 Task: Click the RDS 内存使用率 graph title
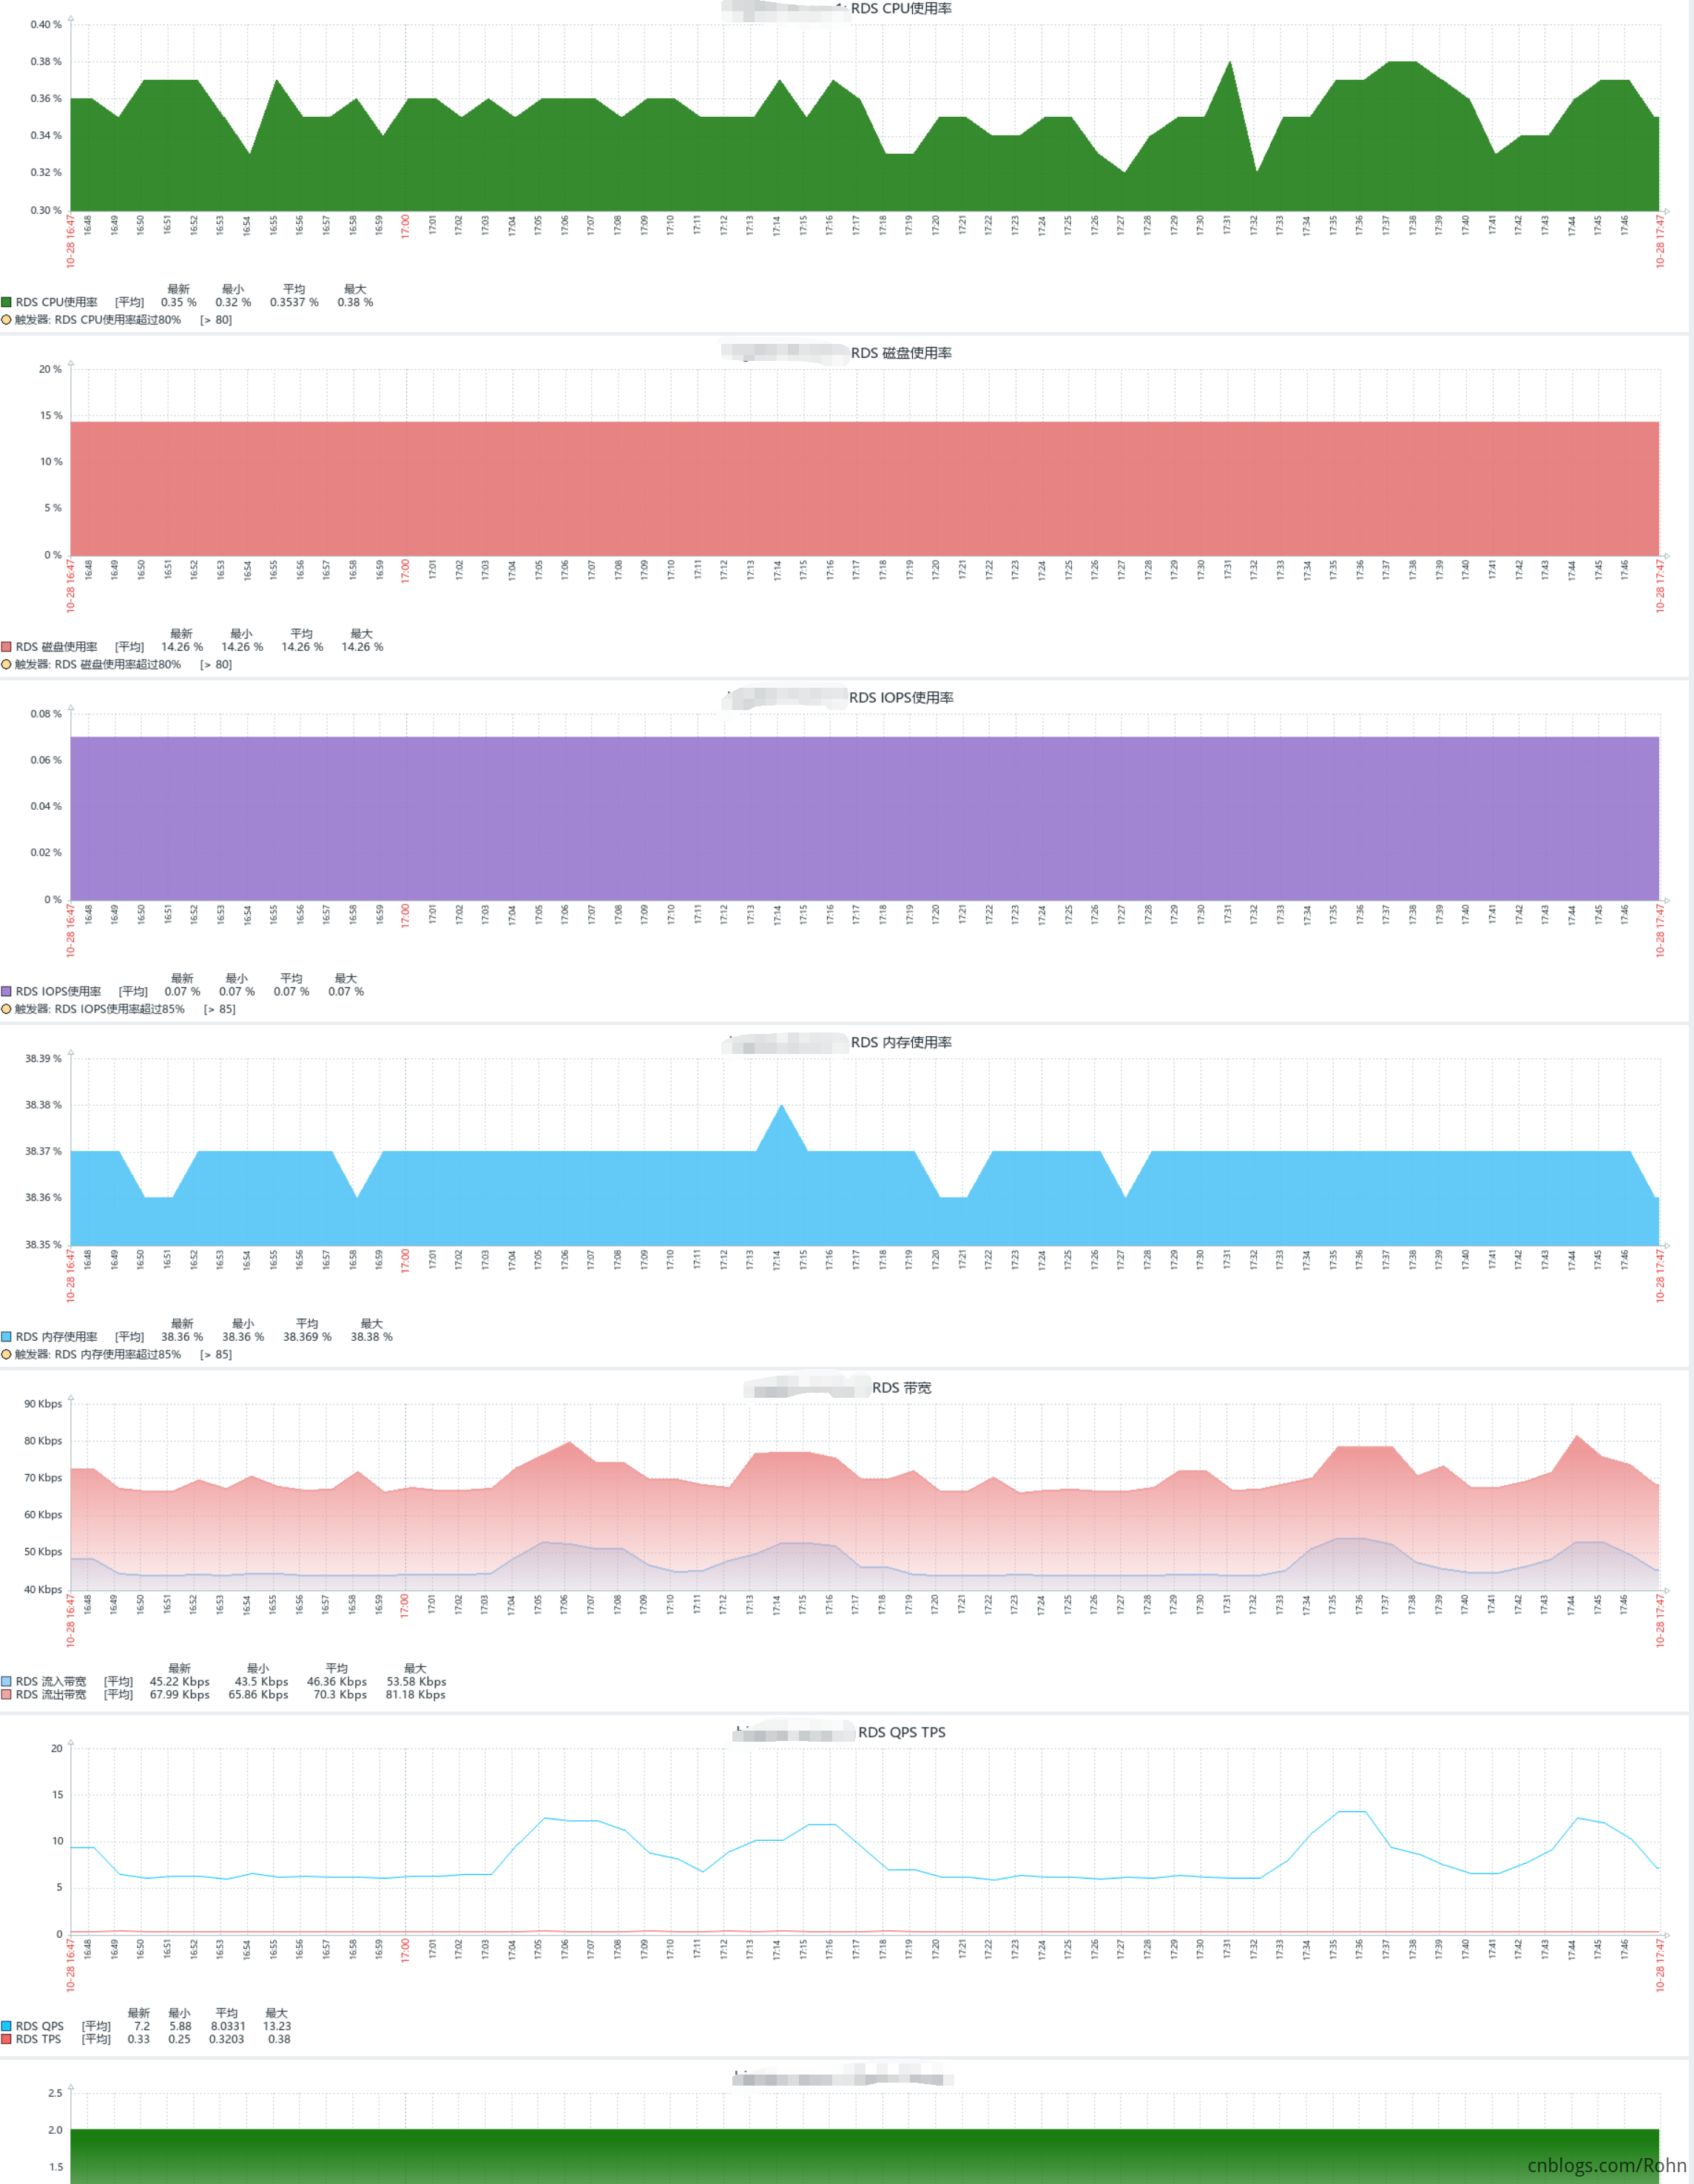(901, 1043)
